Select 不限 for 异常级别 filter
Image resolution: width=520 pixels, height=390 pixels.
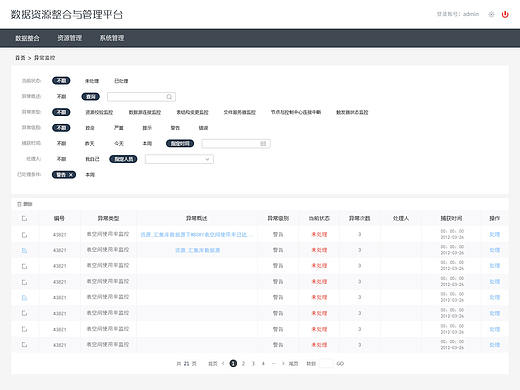point(61,128)
